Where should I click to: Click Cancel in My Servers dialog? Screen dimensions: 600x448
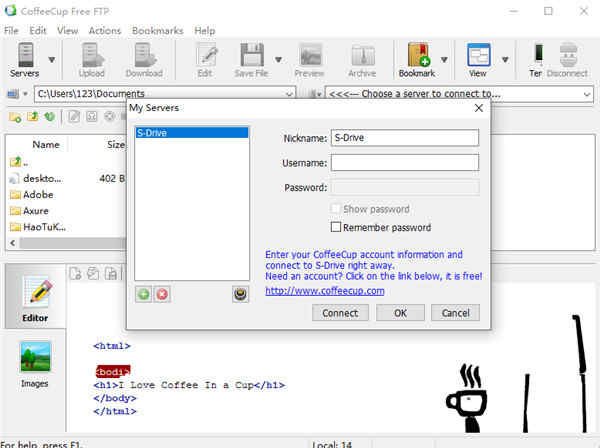(455, 313)
